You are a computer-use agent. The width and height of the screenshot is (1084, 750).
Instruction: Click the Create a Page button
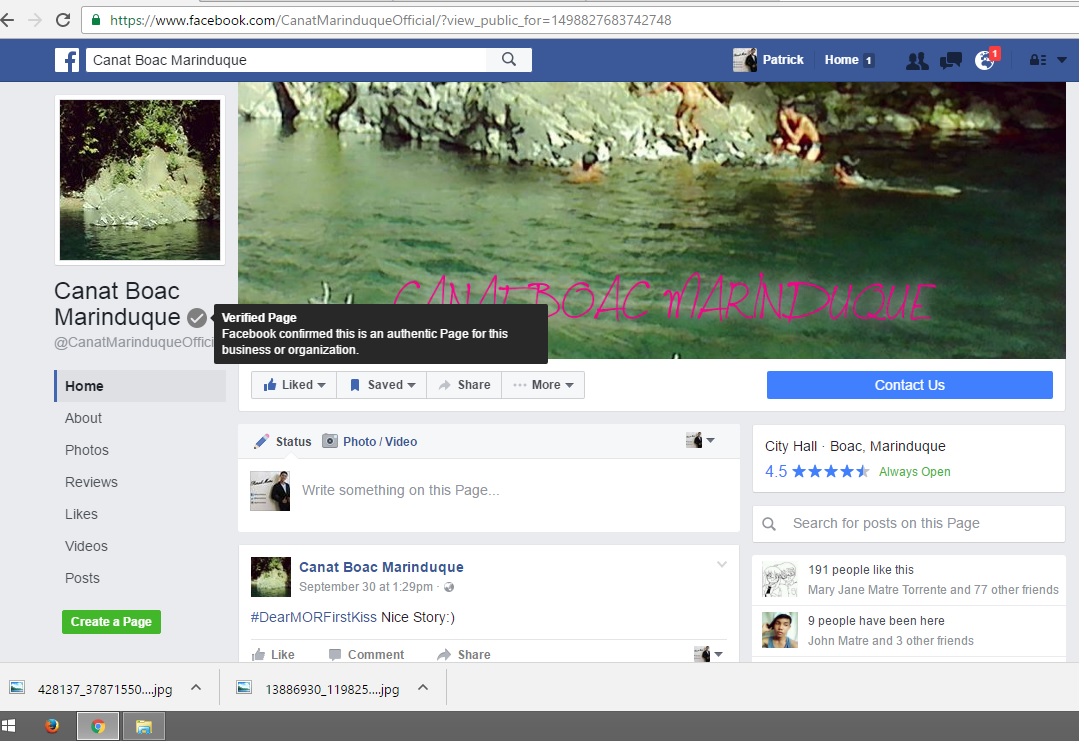[111, 621]
